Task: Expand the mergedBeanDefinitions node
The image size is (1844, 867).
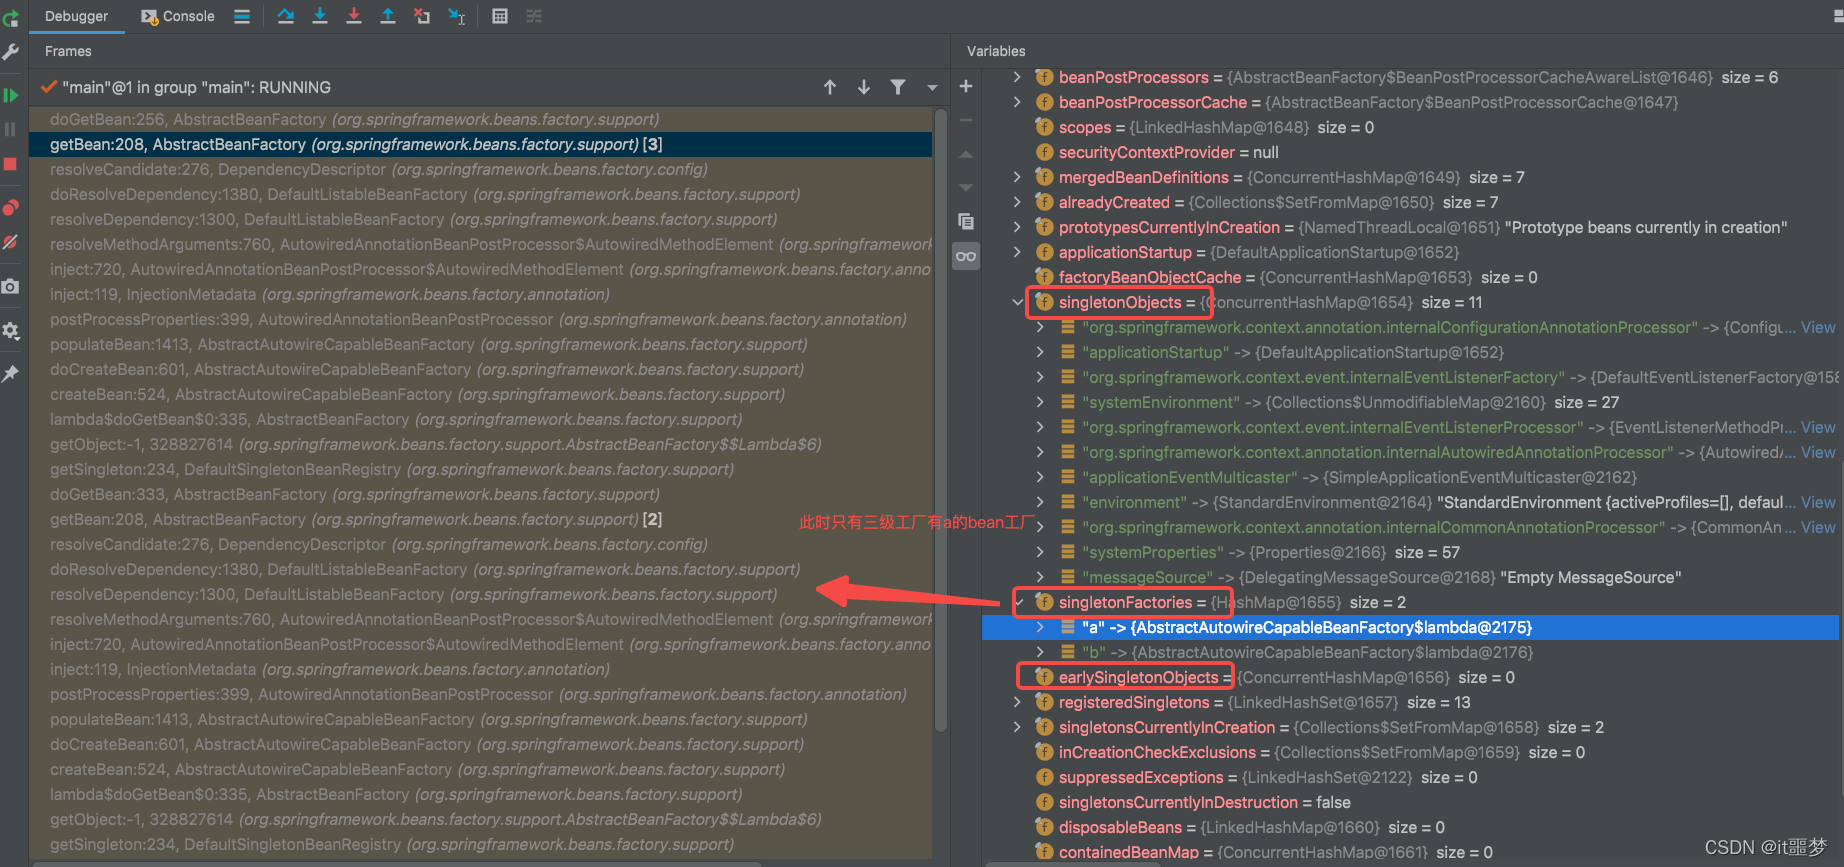Action: point(1018,177)
